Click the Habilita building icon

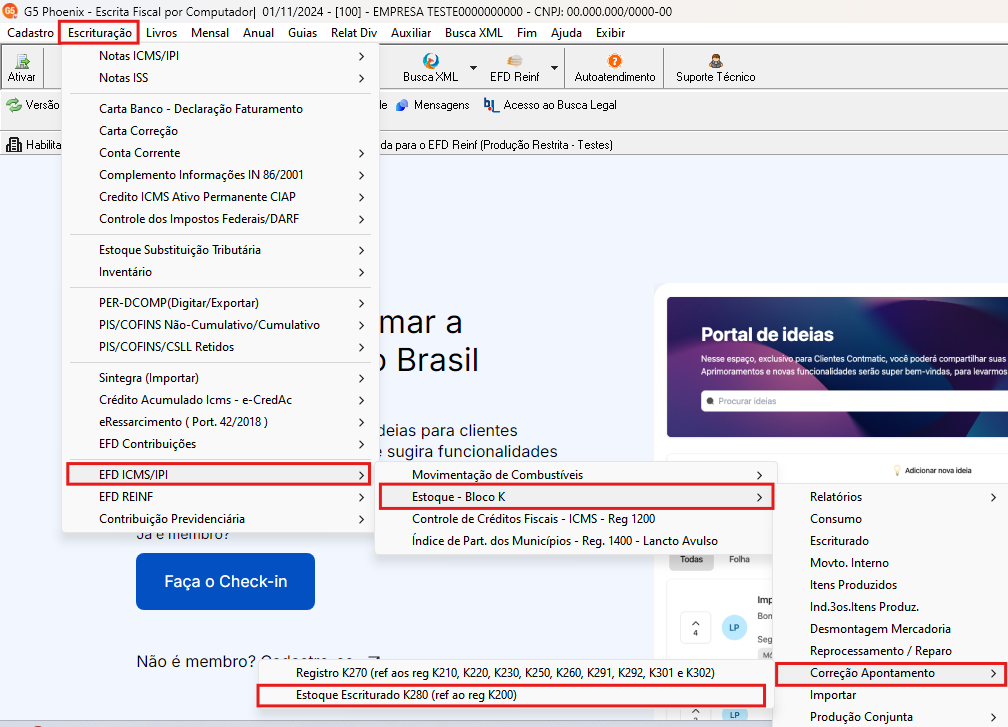(14, 145)
